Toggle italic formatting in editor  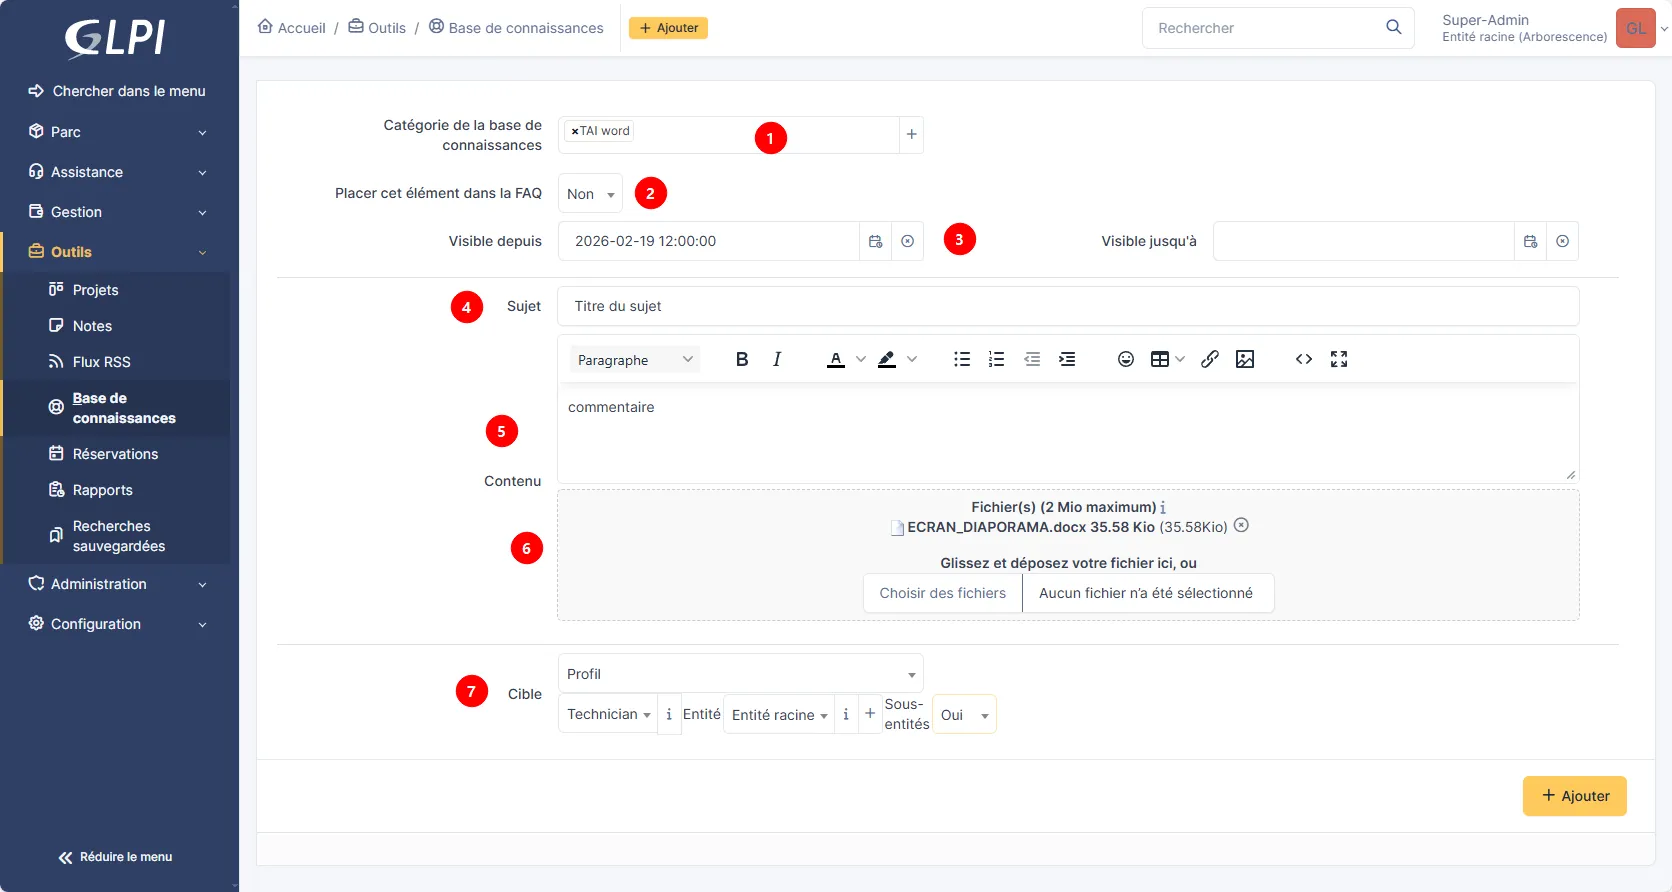coord(777,359)
